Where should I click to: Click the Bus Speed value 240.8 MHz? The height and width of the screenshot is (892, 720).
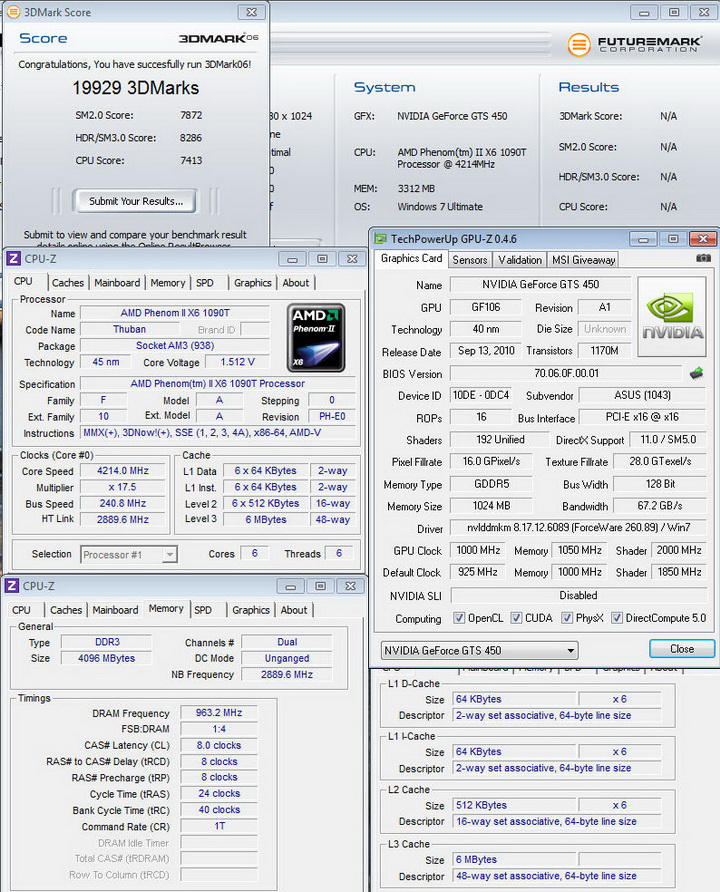[x=123, y=503]
